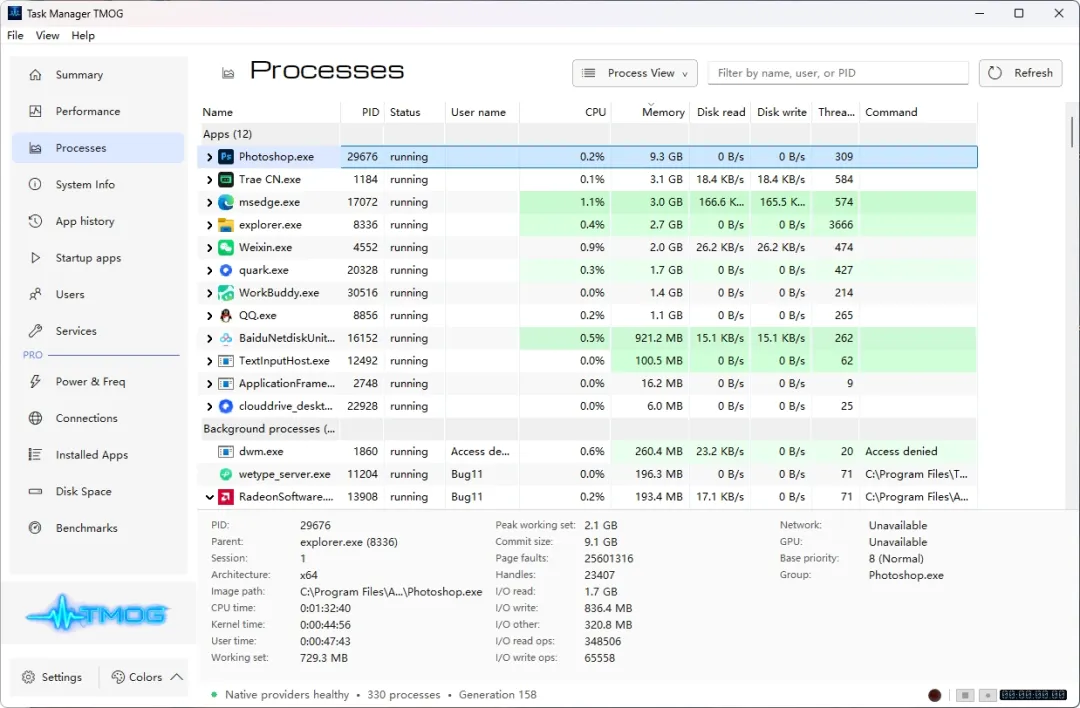The height and width of the screenshot is (708, 1080).
Task: Switch to the Performance tab
Action: [x=98, y=111]
